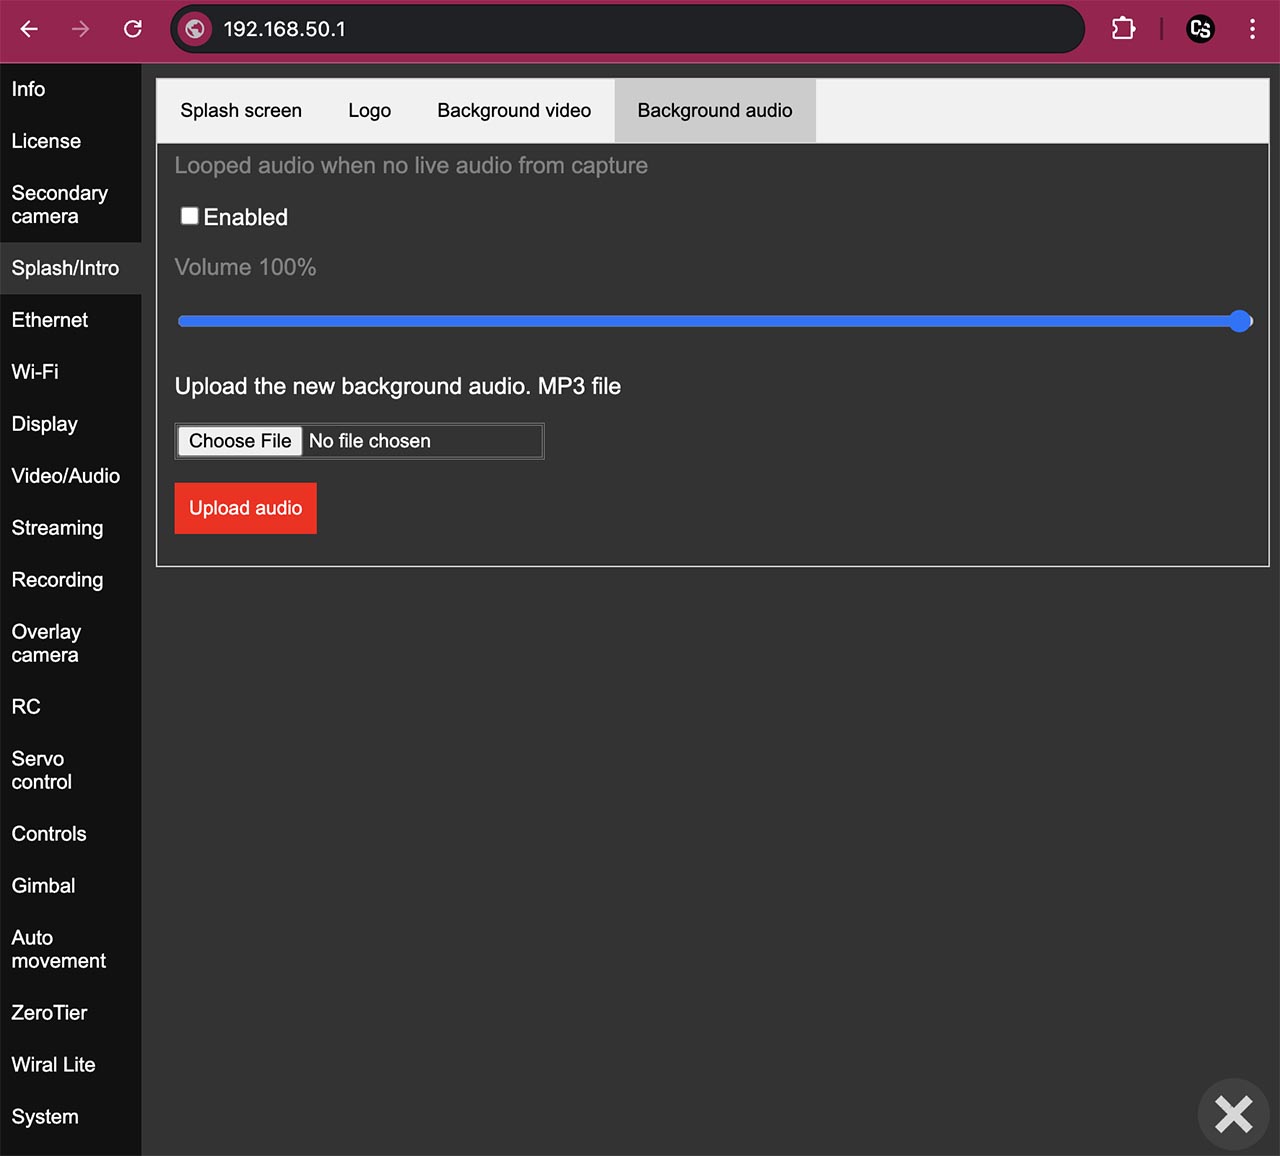Go back using the browser back arrow
The image size is (1280, 1156).
click(x=29, y=29)
